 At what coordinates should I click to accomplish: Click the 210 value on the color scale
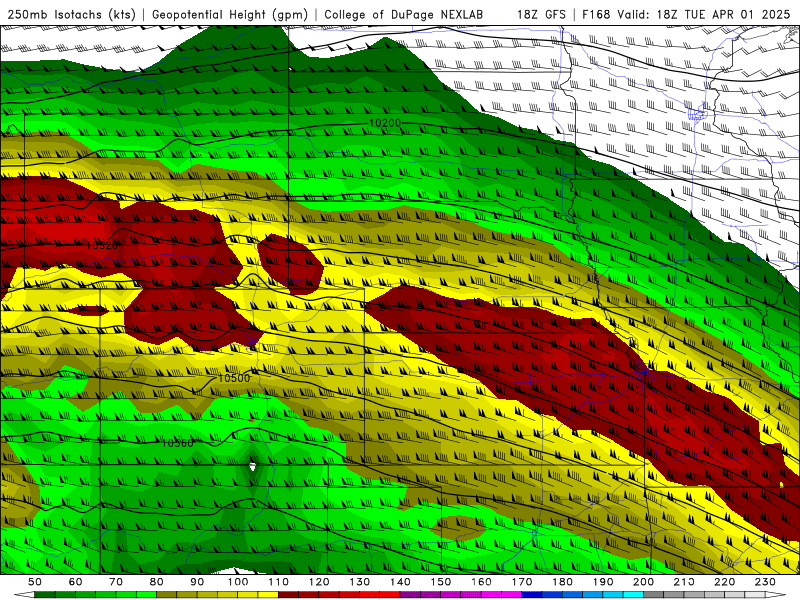point(684,582)
